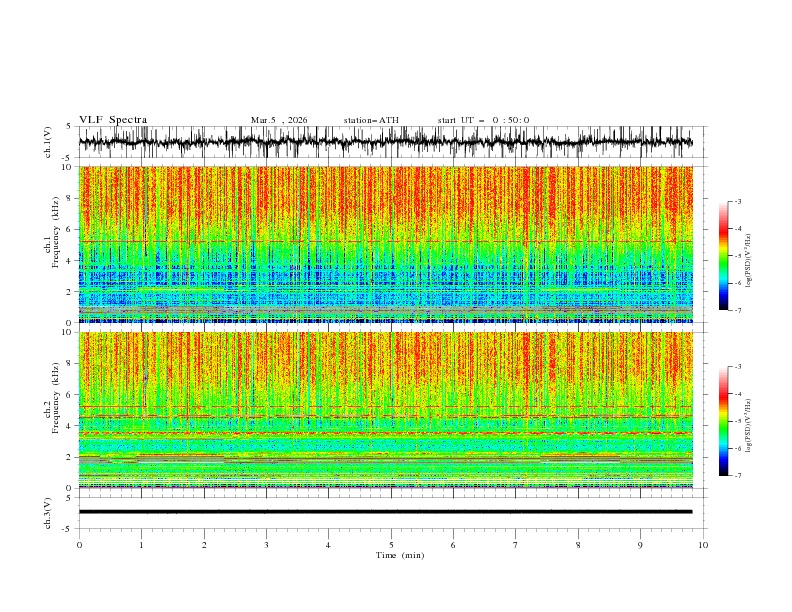
Task: Click the time axis tick label '3'
Action: [x=266, y=545]
